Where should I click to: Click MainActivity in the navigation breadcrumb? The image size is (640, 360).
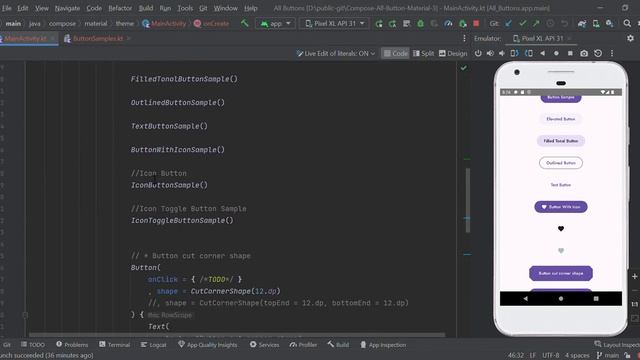pyautogui.click(x=164, y=24)
